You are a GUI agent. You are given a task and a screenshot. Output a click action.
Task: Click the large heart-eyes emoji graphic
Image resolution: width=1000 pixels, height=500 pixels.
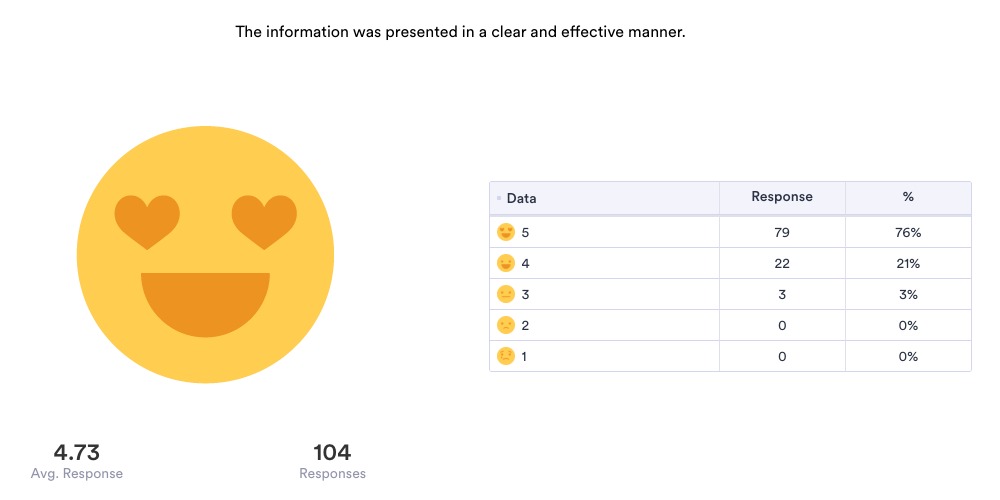coord(205,254)
